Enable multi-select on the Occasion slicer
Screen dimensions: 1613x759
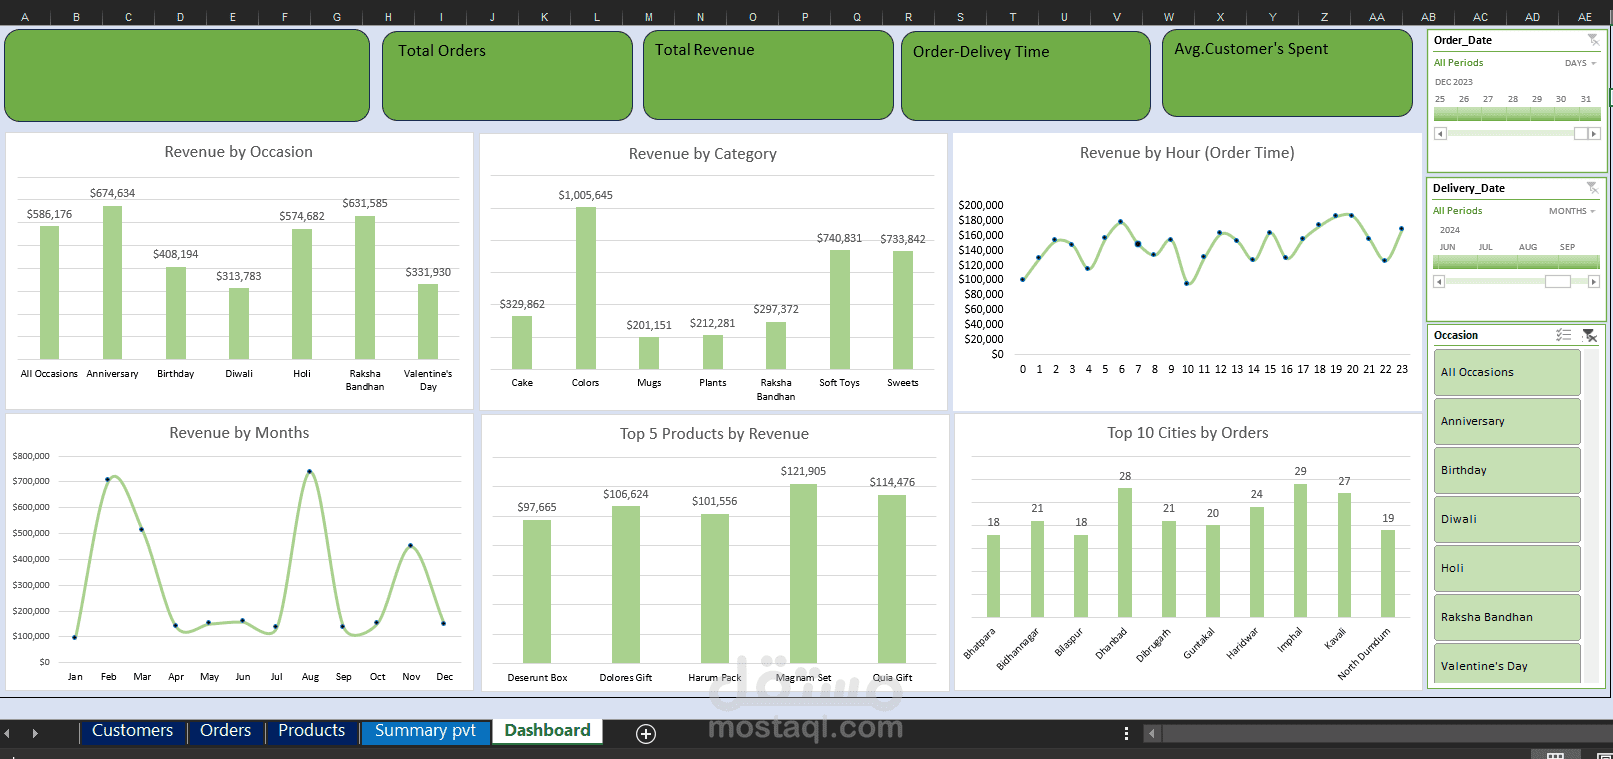pos(1564,336)
